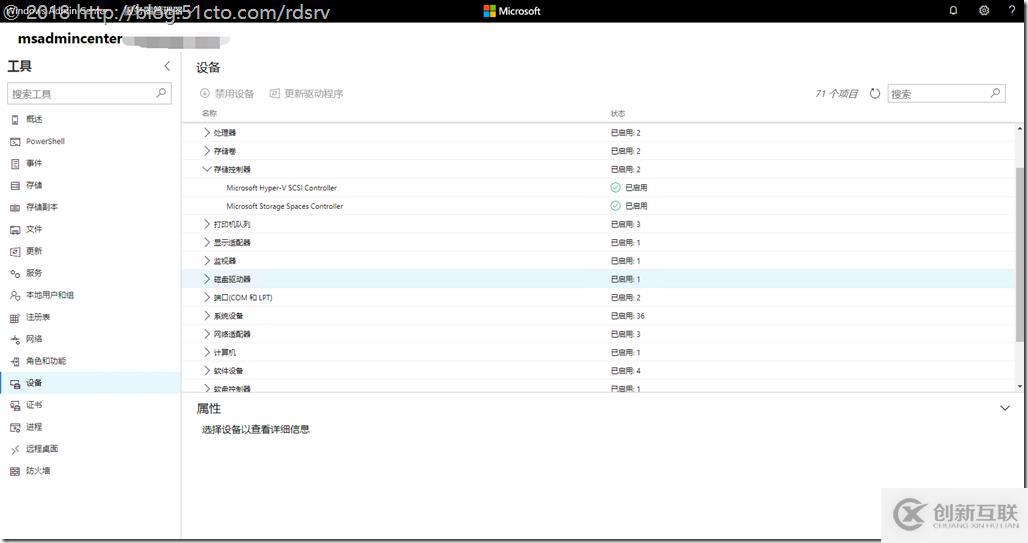Click the 概述 overview icon in sidebar
1028x543 pixels.
point(15,119)
